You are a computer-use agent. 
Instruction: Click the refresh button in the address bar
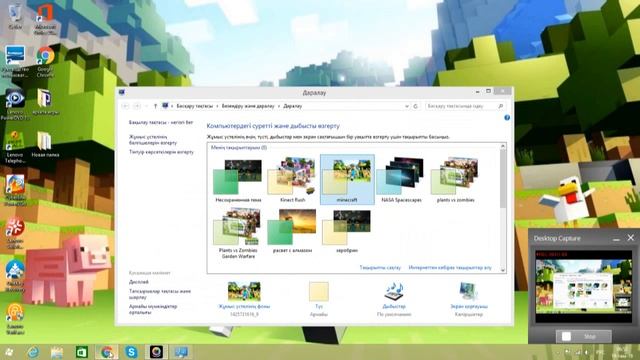(x=416, y=106)
